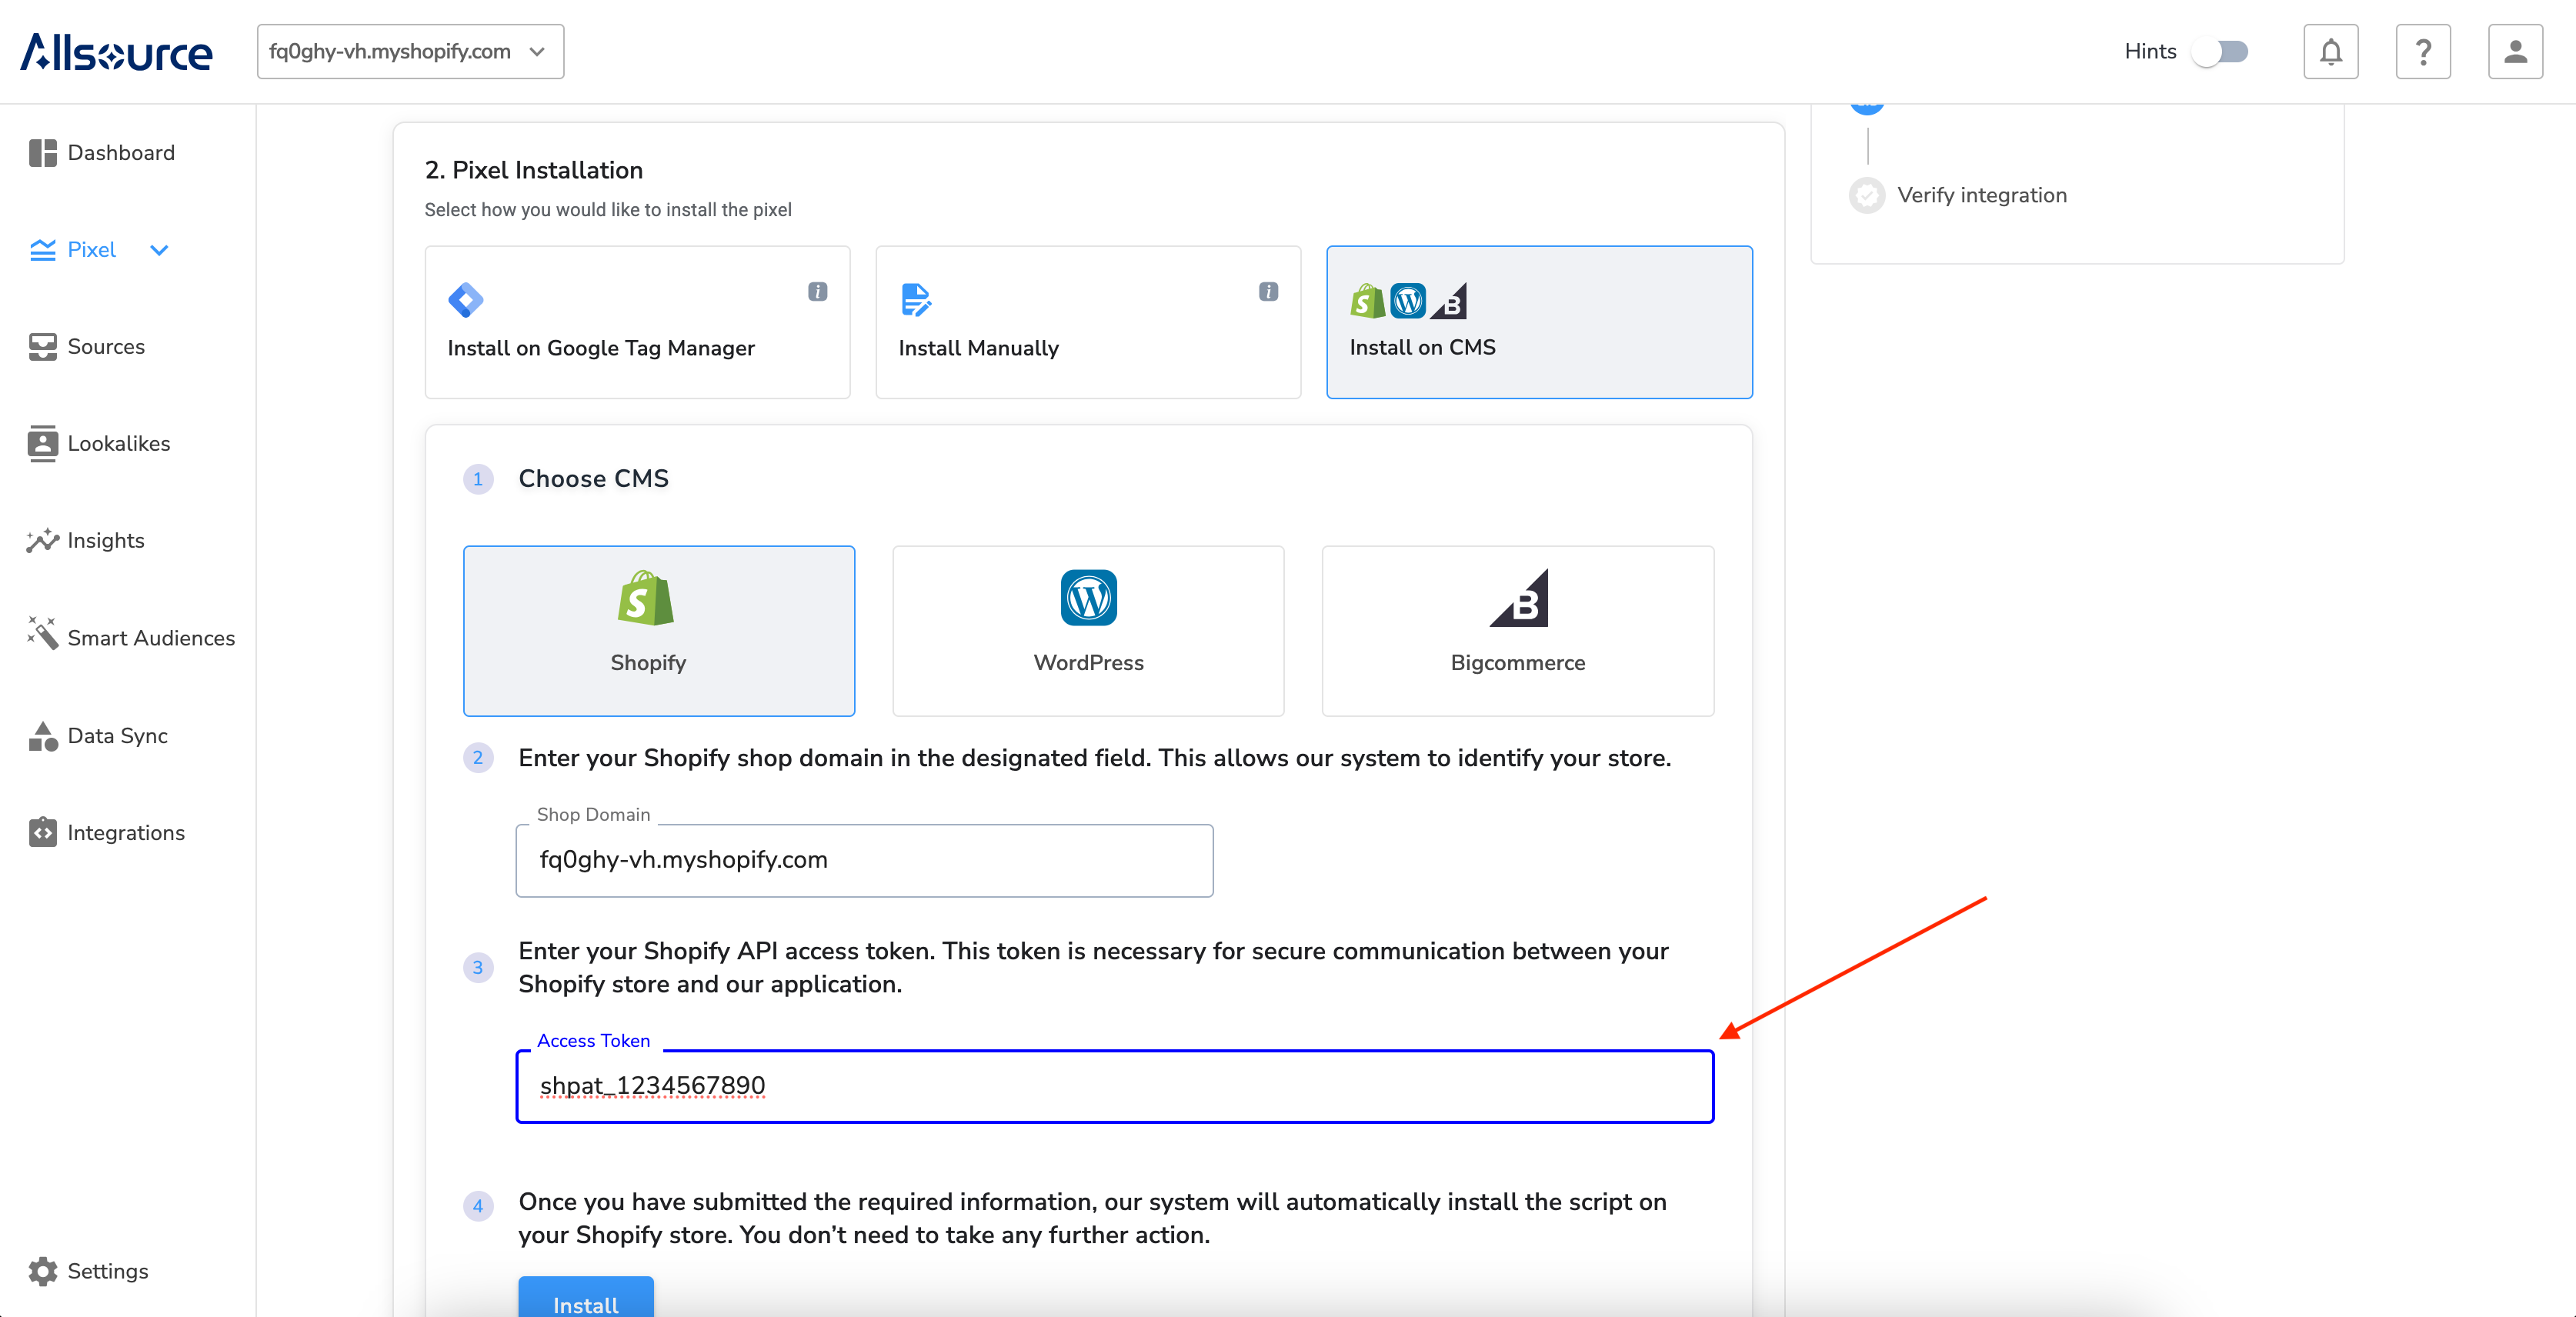
Task: Click the help question mark icon
Action: 2422,51
